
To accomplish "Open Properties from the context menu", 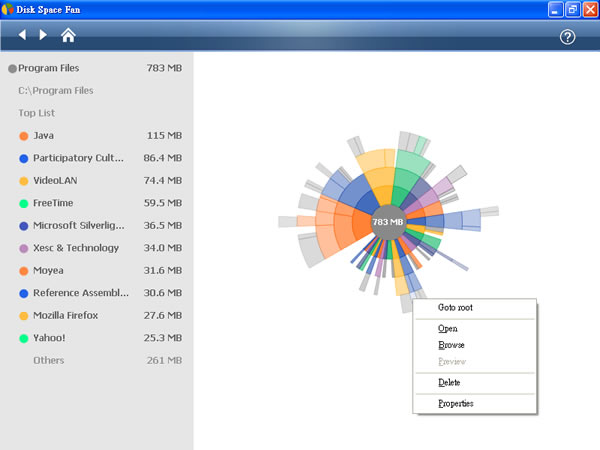I will (x=456, y=403).
